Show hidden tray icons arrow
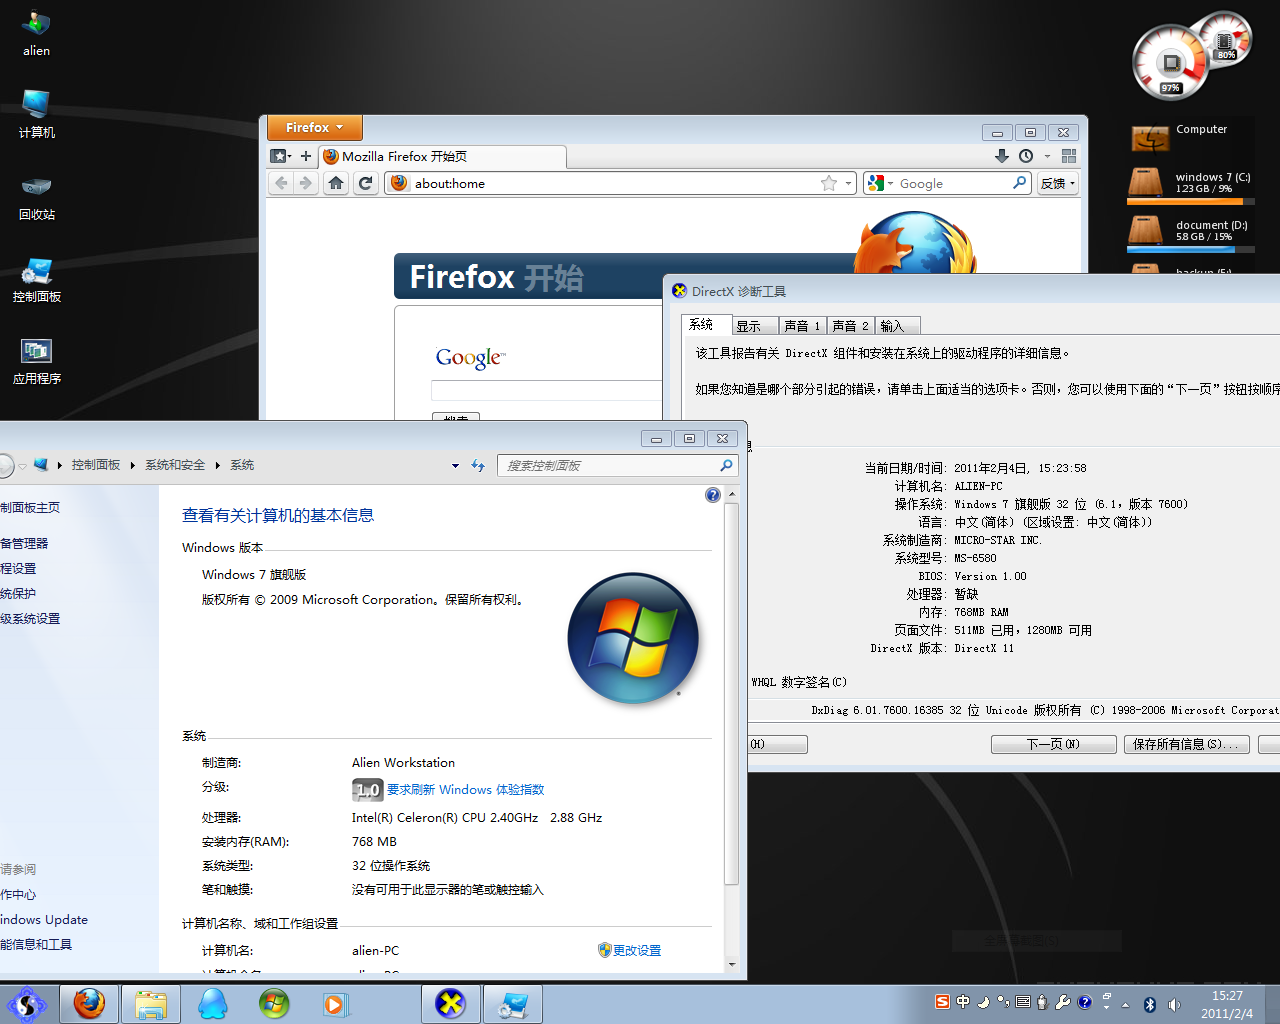The width and height of the screenshot is (1280, 1024). click(x=1125, y=1005)
